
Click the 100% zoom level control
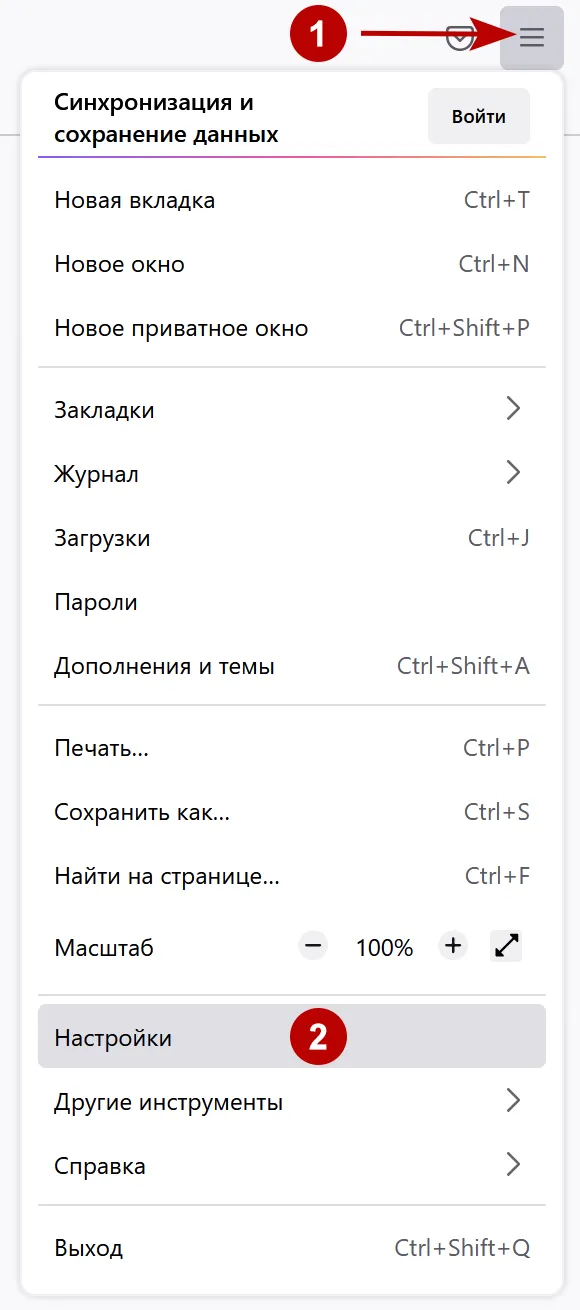coord(383,947)
